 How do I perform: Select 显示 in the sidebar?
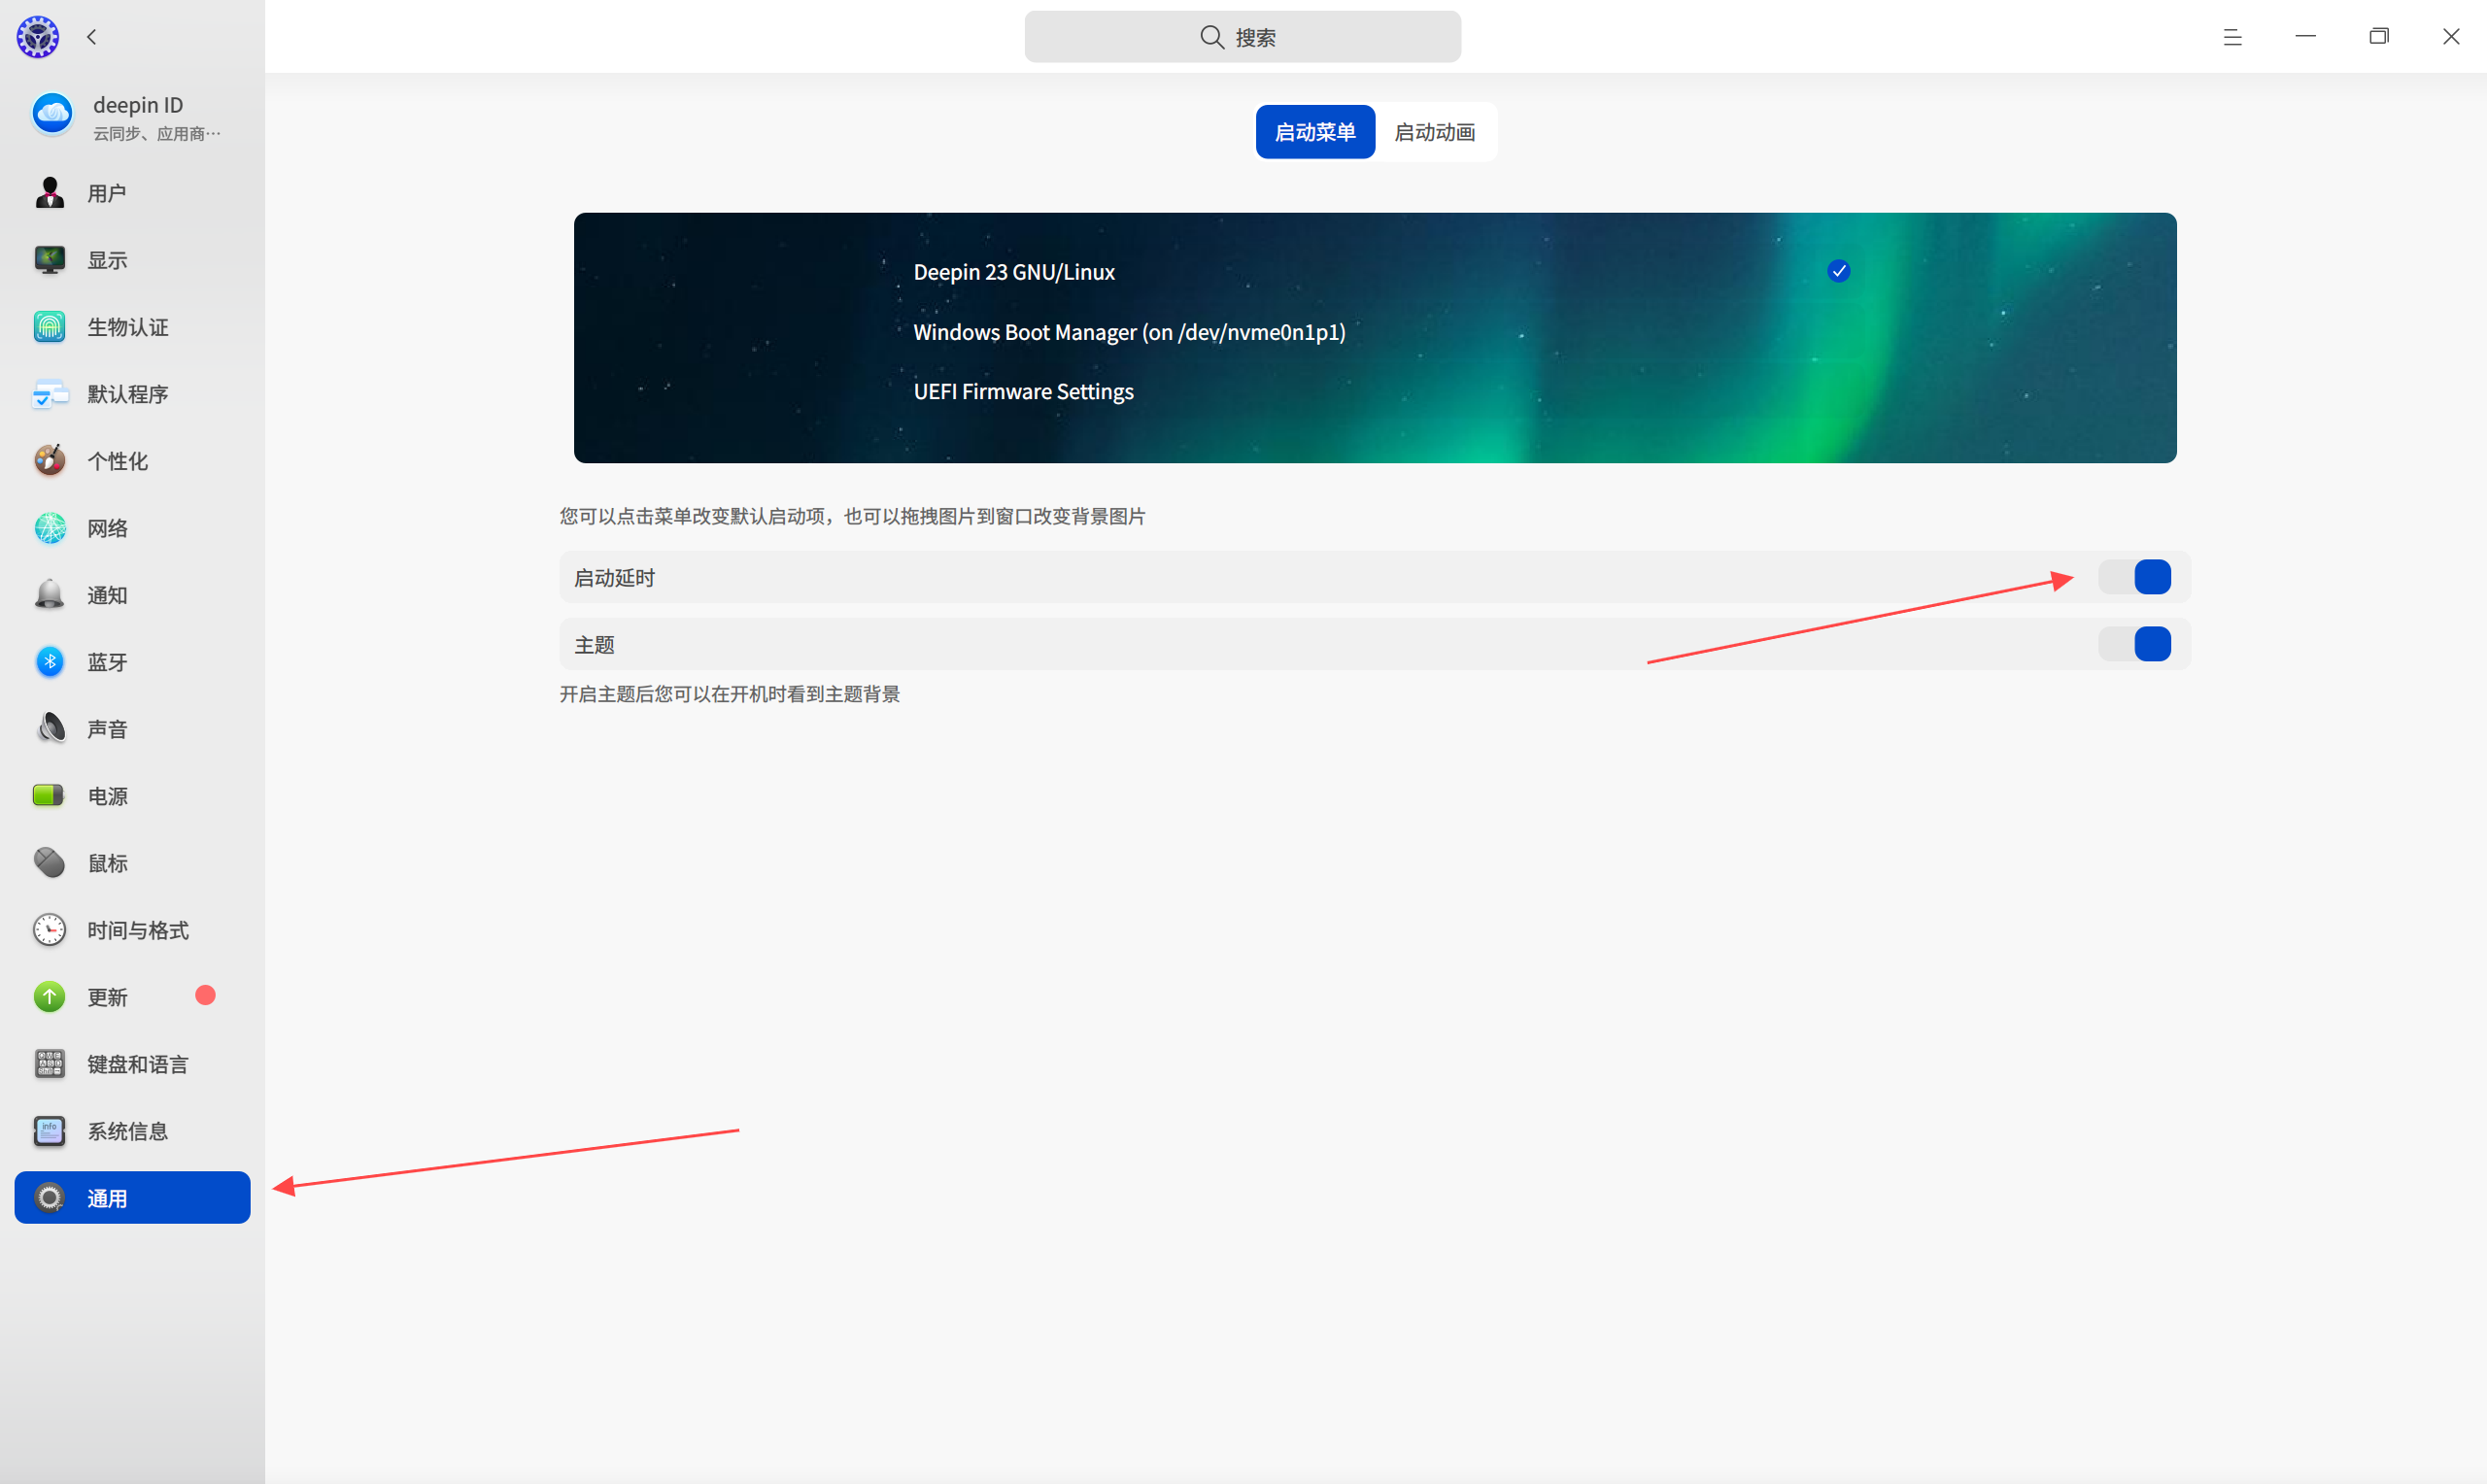click(132, 259)
